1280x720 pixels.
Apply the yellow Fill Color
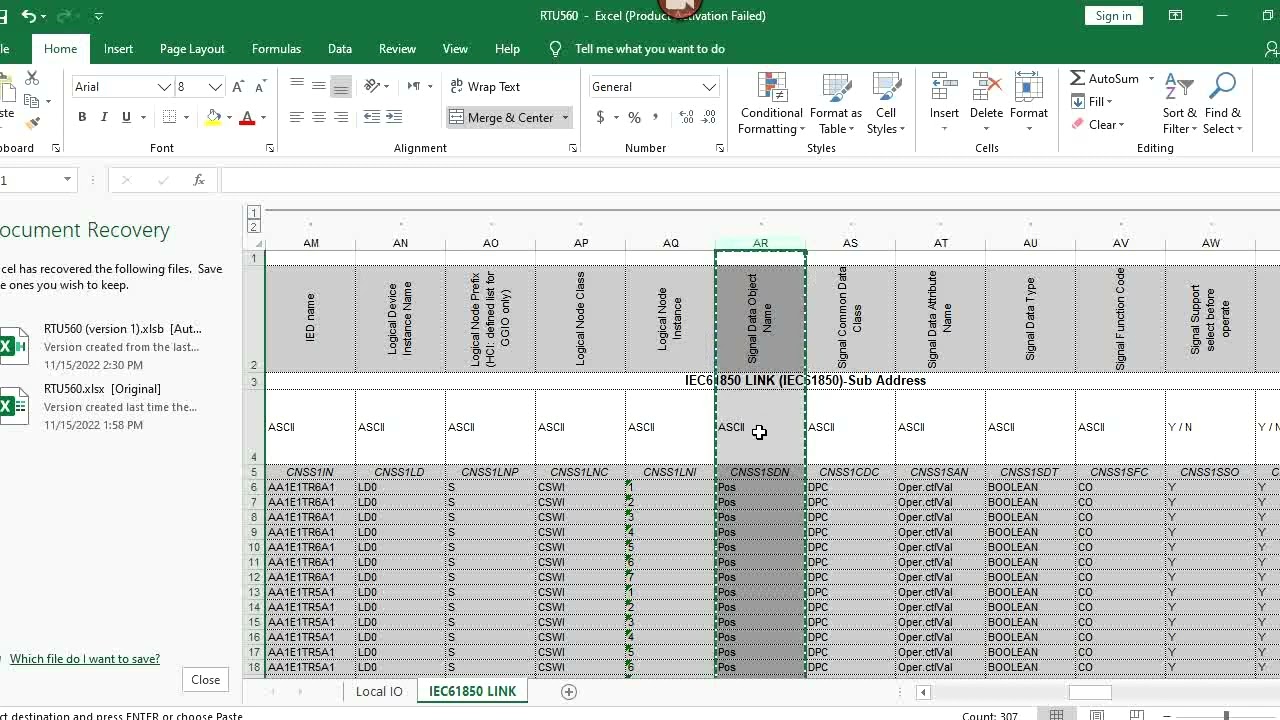213,117
